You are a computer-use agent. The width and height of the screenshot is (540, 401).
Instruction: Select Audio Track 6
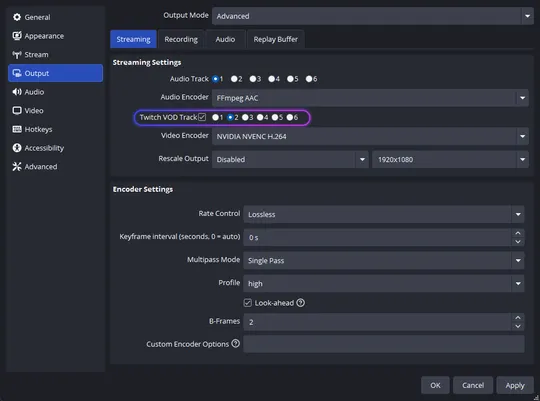pos(309,79)
